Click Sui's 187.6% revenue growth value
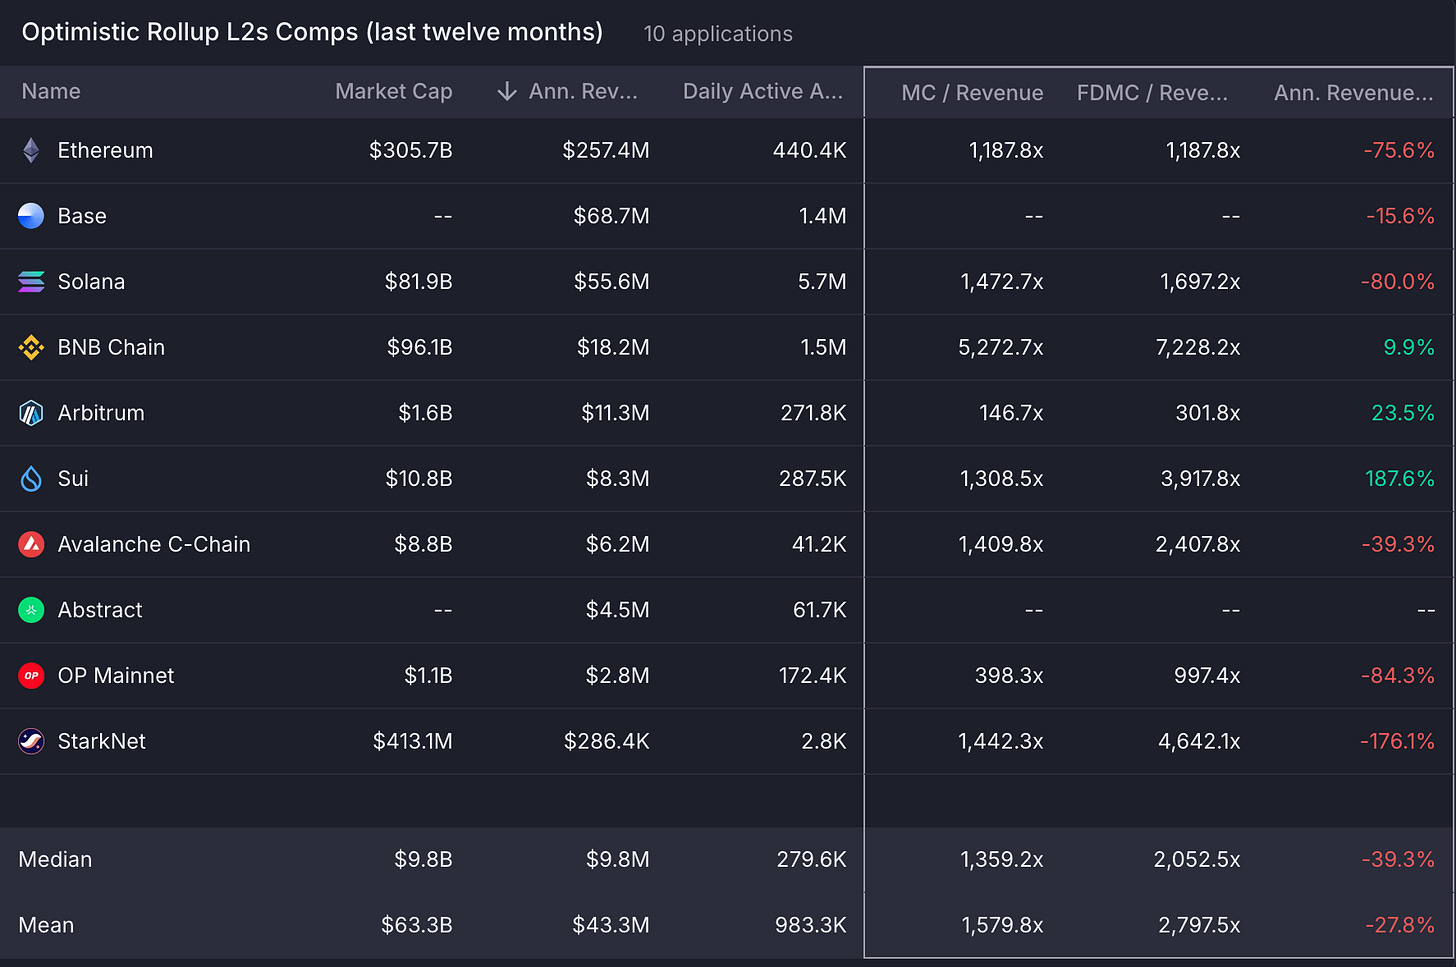Viewport: 1456px width, 967px height. pyautogui.click(x=1400, y=479)
